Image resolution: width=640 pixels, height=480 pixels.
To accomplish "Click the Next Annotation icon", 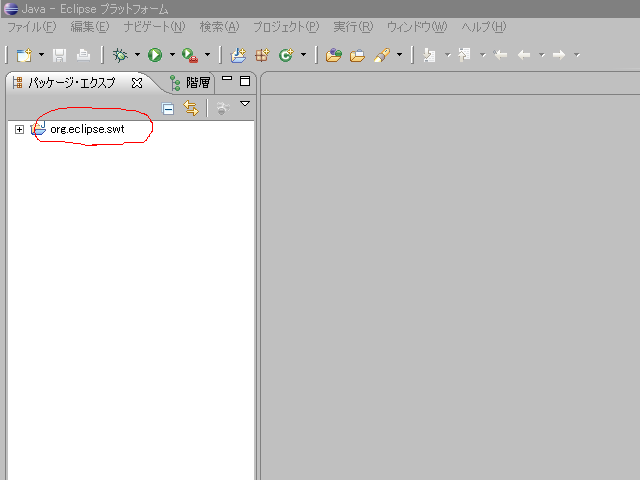I will click(x=429, y=55).
